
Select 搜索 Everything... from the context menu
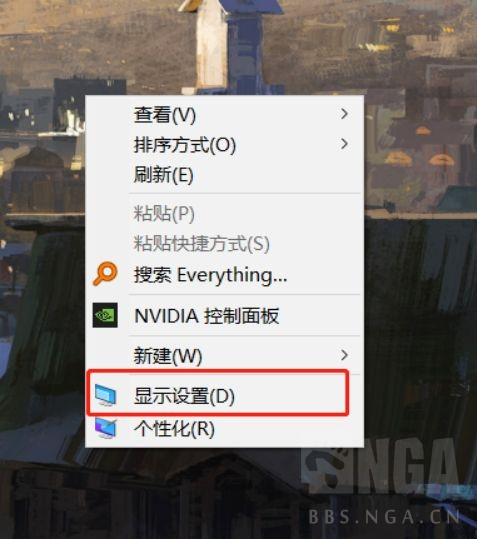[x=224, y=275]
